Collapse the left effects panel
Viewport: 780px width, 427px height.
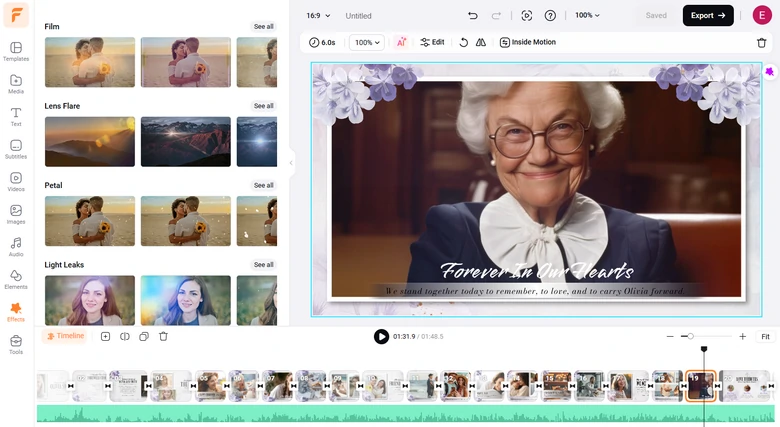tap(291, 163)
